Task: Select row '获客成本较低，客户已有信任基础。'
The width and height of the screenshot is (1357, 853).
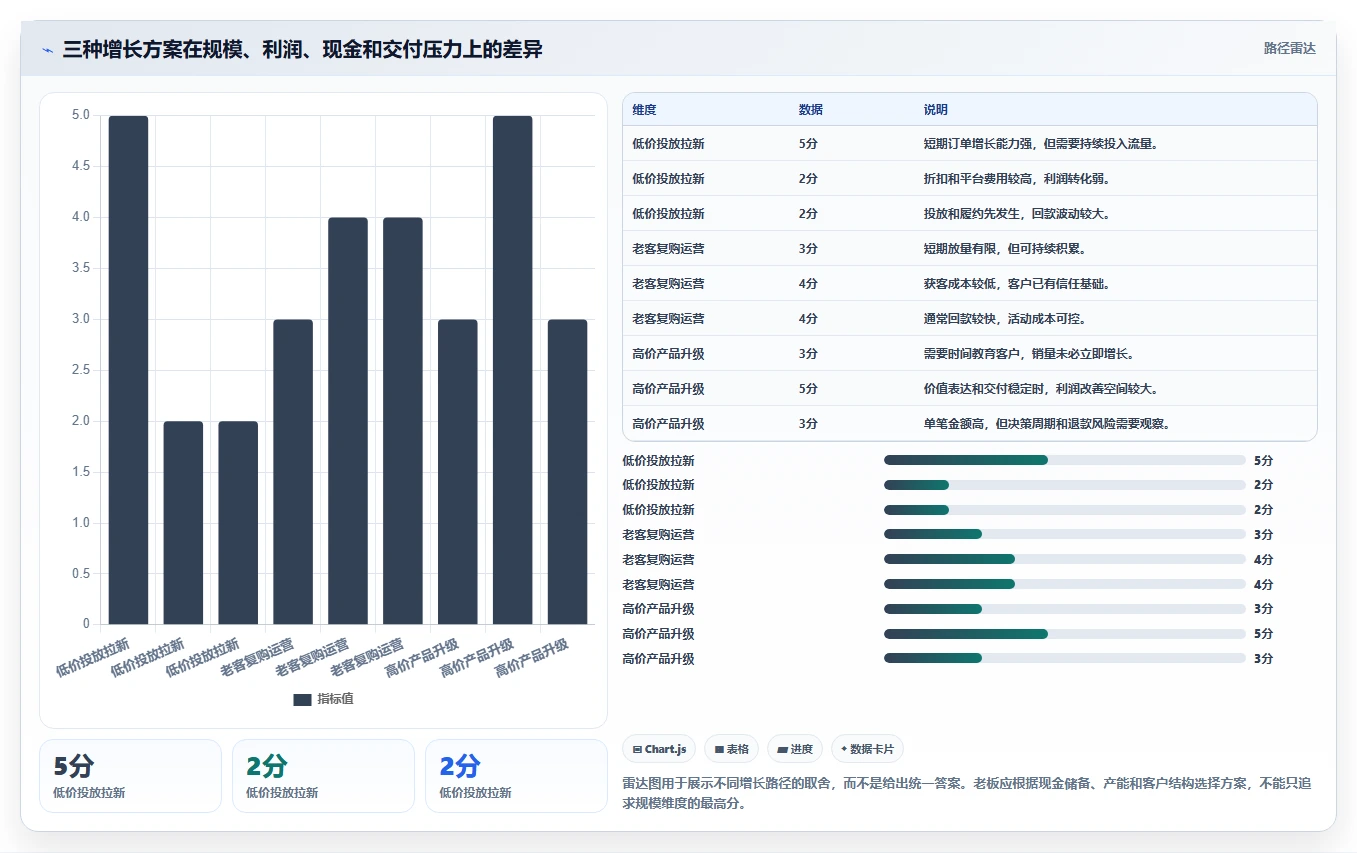Action: click(970, 284)
